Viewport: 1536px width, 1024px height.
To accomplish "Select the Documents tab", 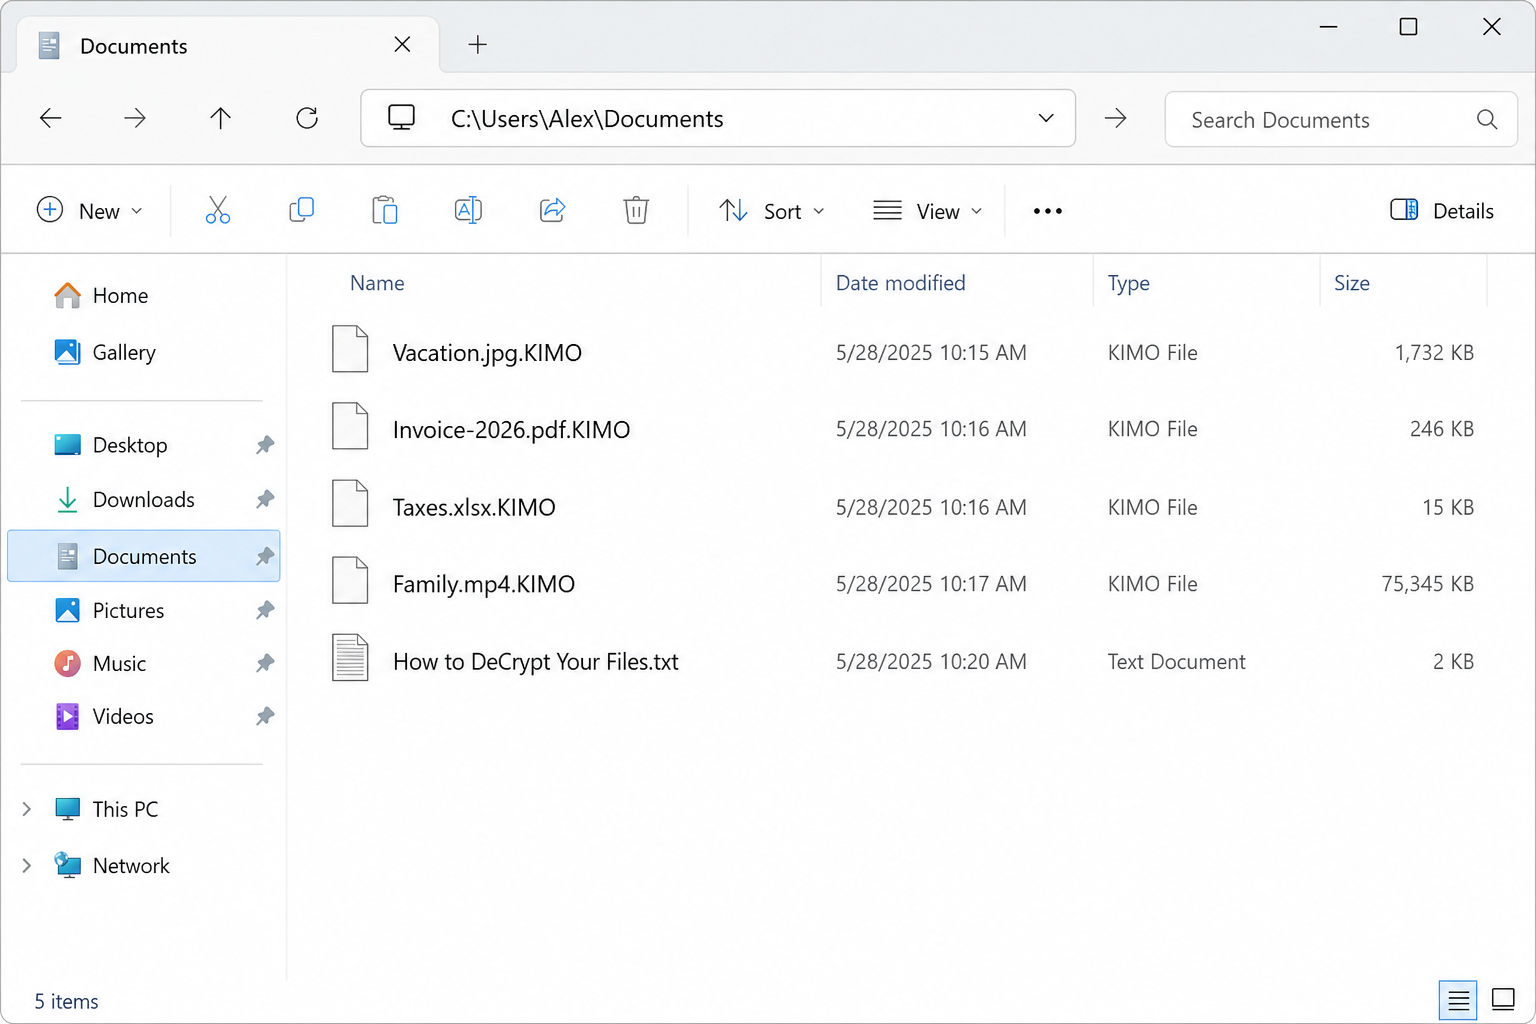I will (228, 45).
